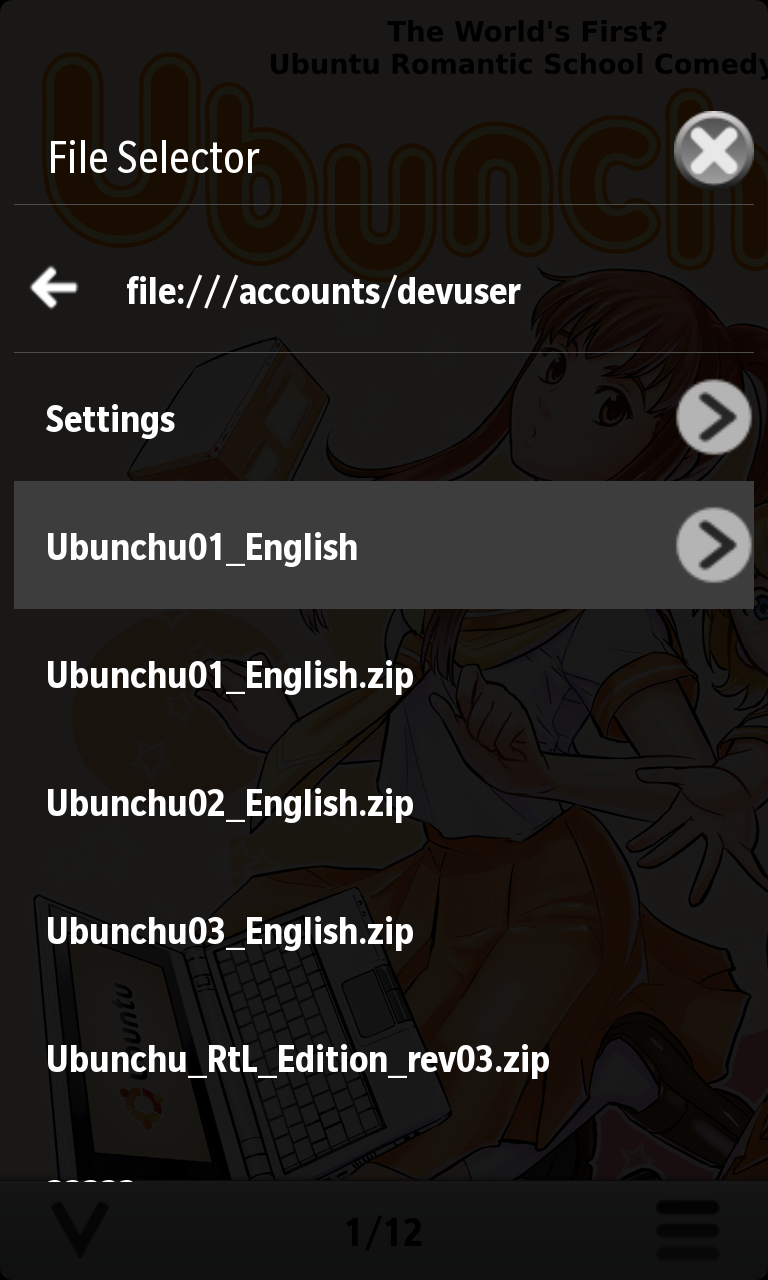Viewport: 768px width, 1280px height.
Task: Close the File Selector dialog
Action: pos(713,151)
